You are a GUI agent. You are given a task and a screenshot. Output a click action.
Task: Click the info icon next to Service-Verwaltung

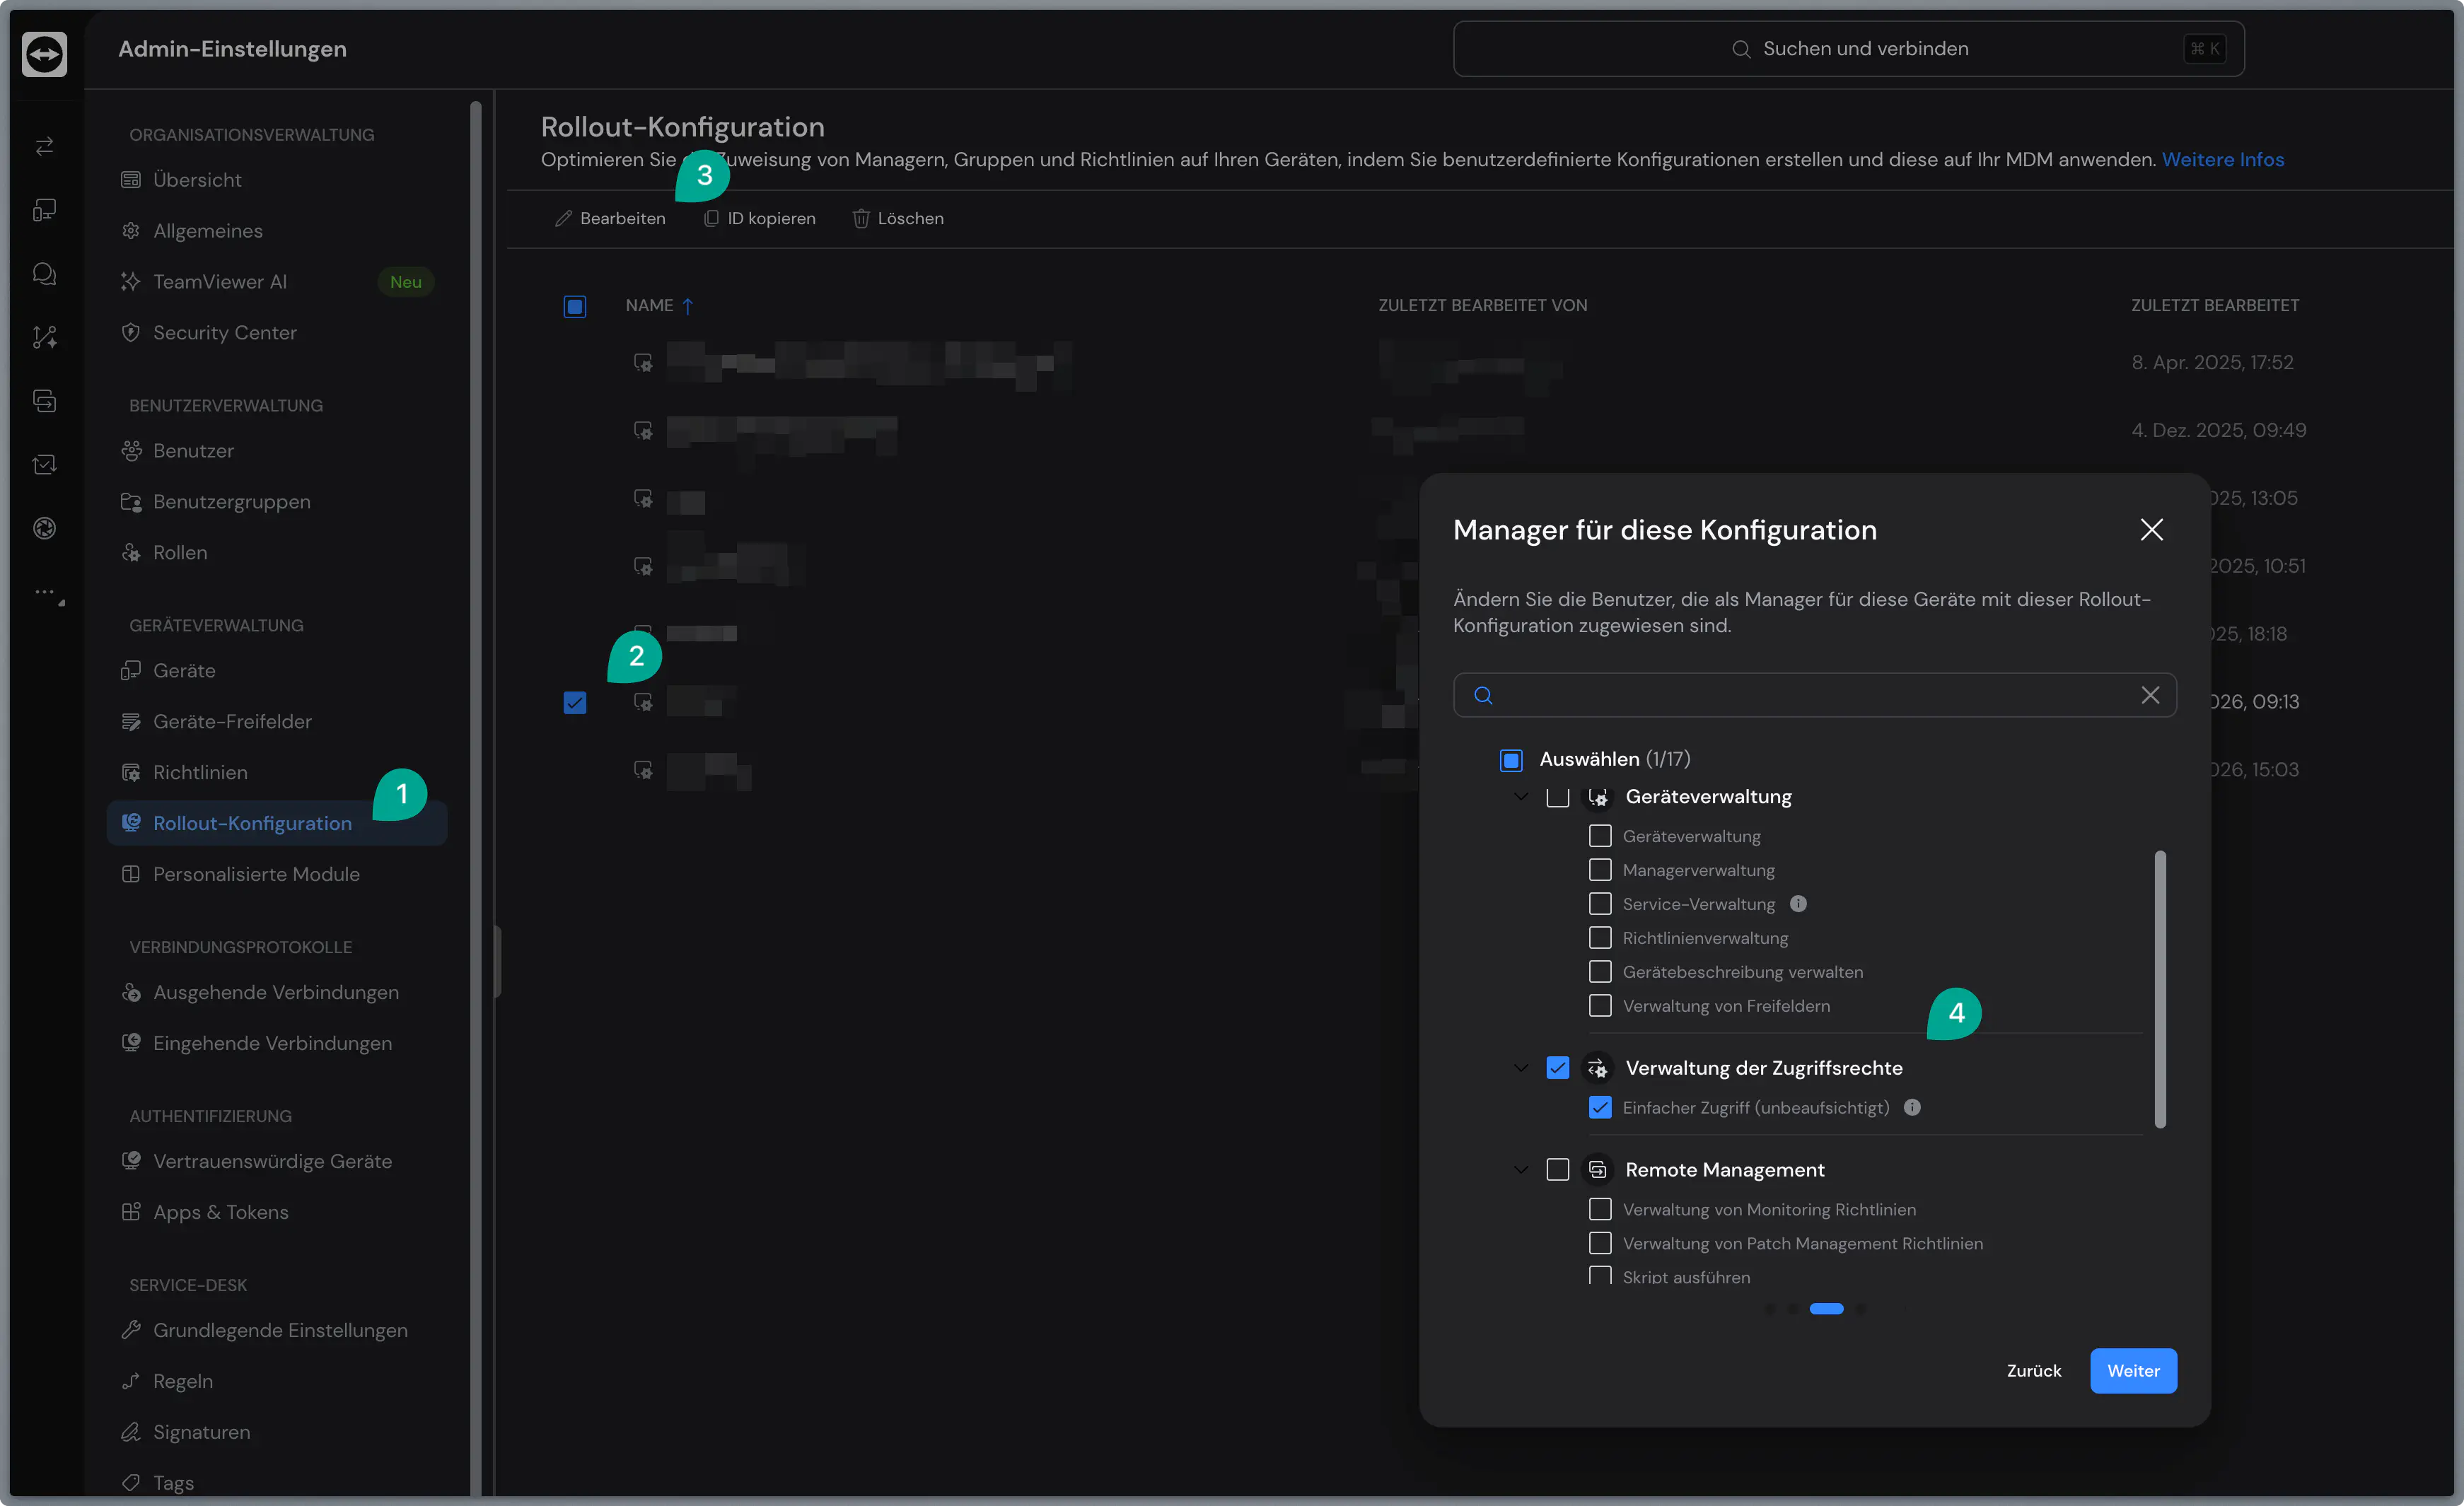pos(1798,904)
